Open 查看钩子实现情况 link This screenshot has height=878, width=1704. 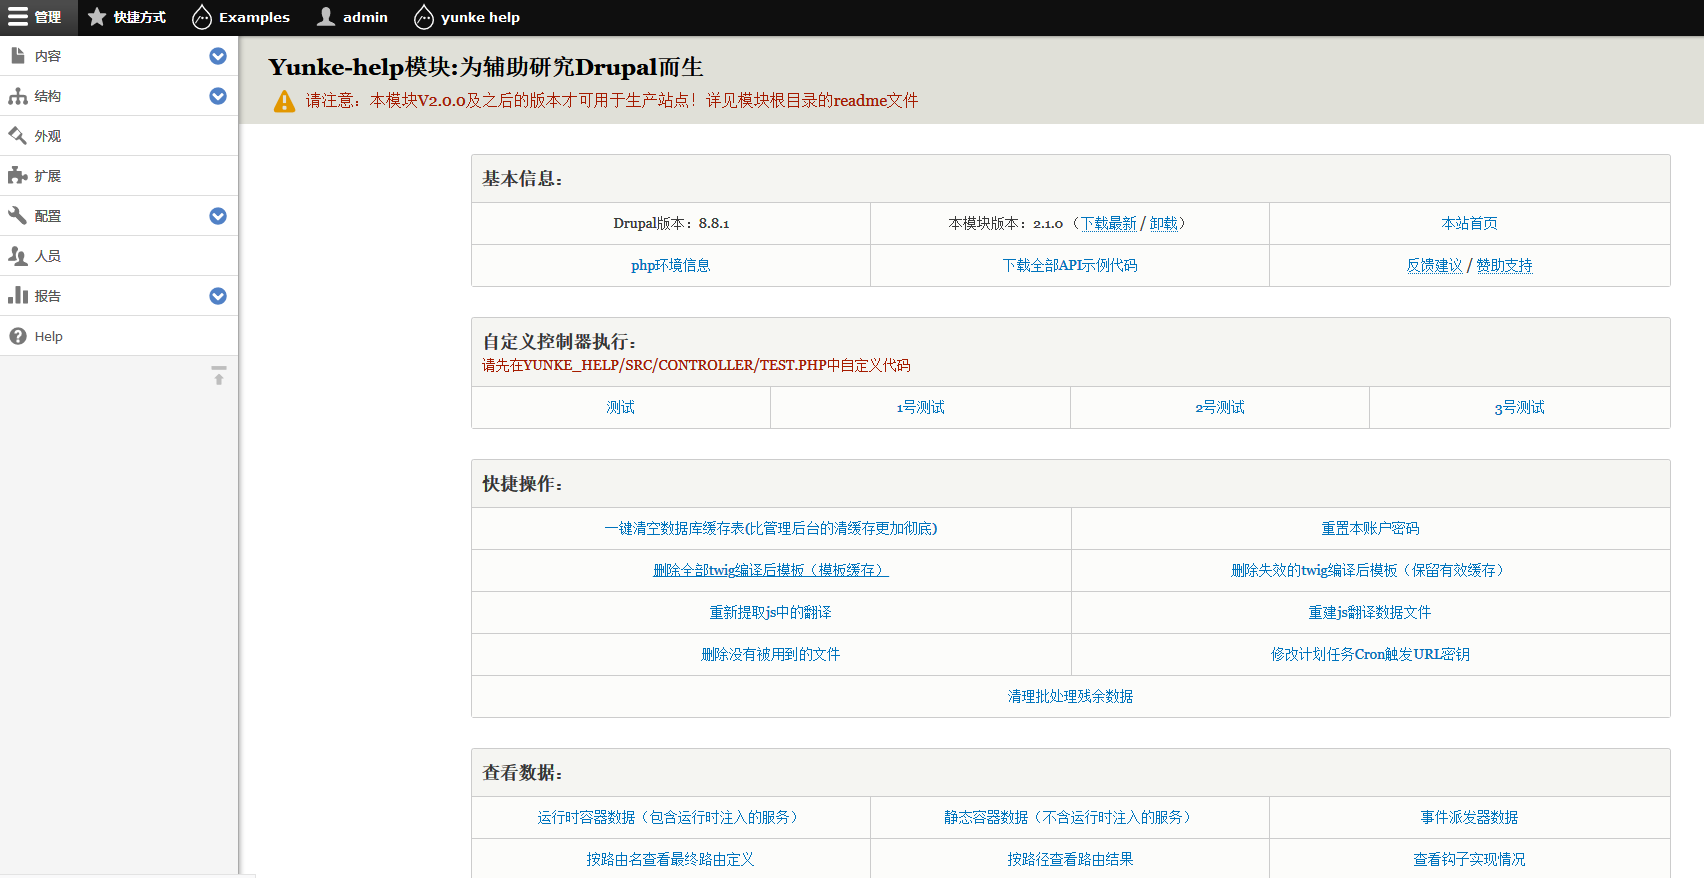click(1469, 859)
